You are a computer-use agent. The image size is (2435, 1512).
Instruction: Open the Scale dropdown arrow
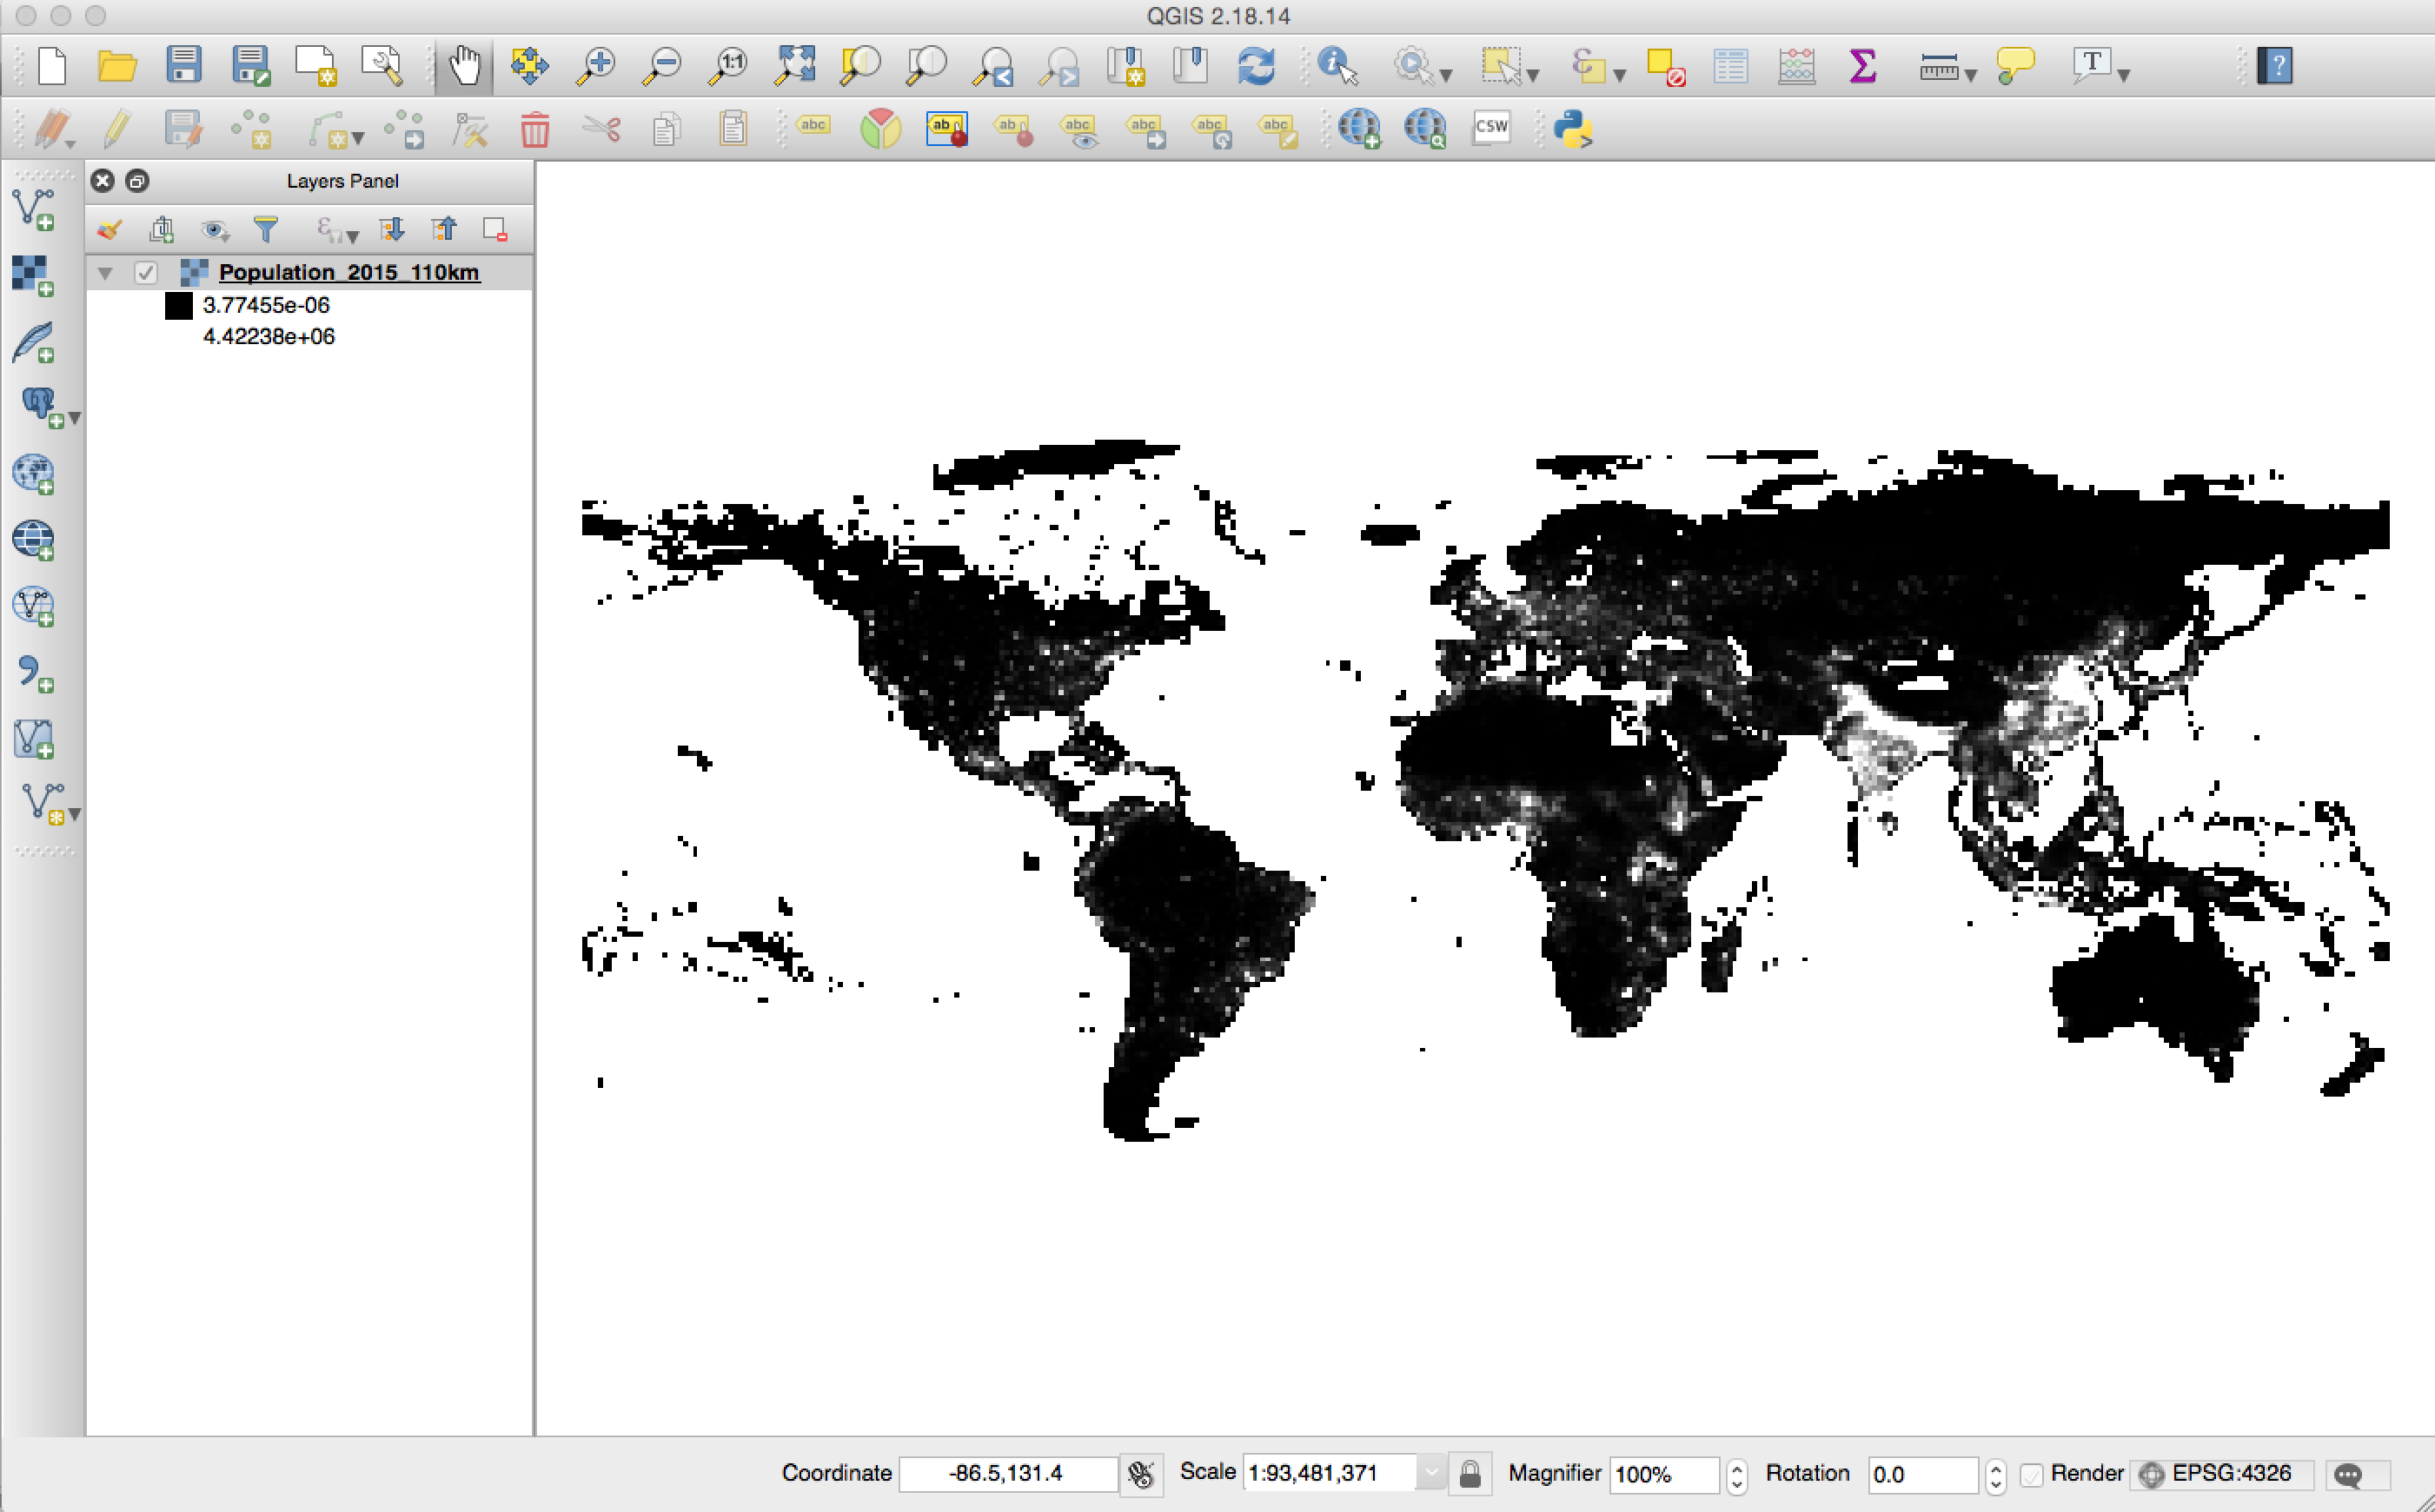(x=1431, y=1473)
